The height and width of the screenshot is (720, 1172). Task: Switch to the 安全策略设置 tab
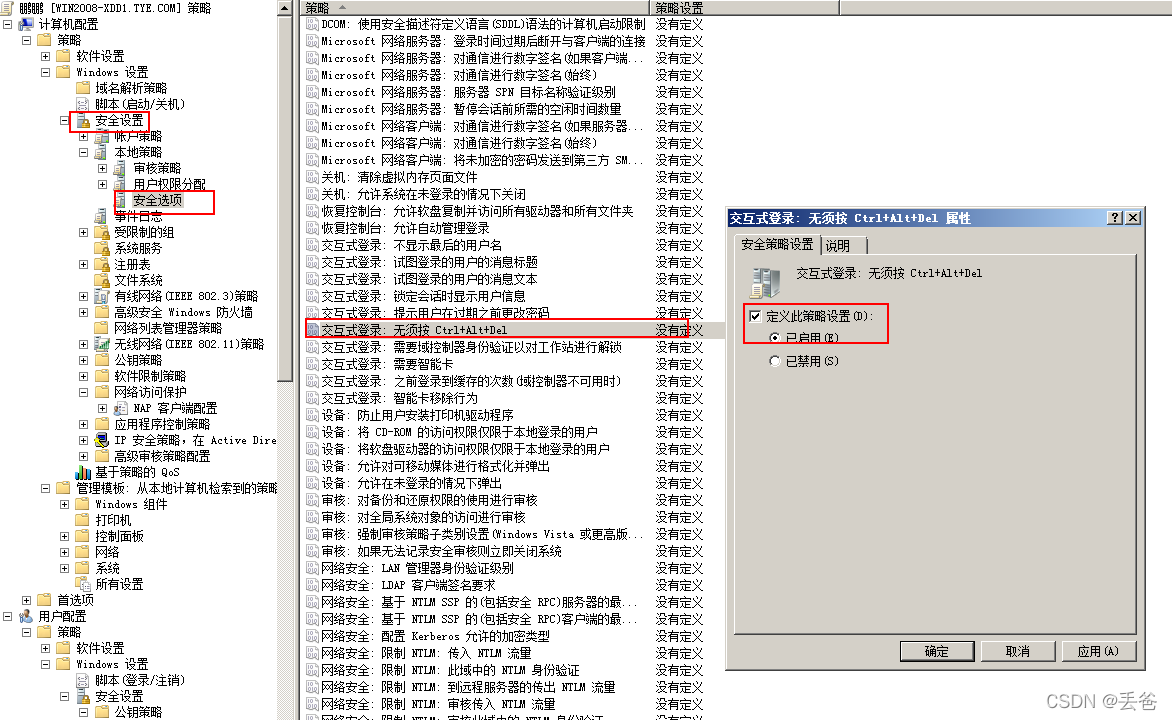(777, 244)
